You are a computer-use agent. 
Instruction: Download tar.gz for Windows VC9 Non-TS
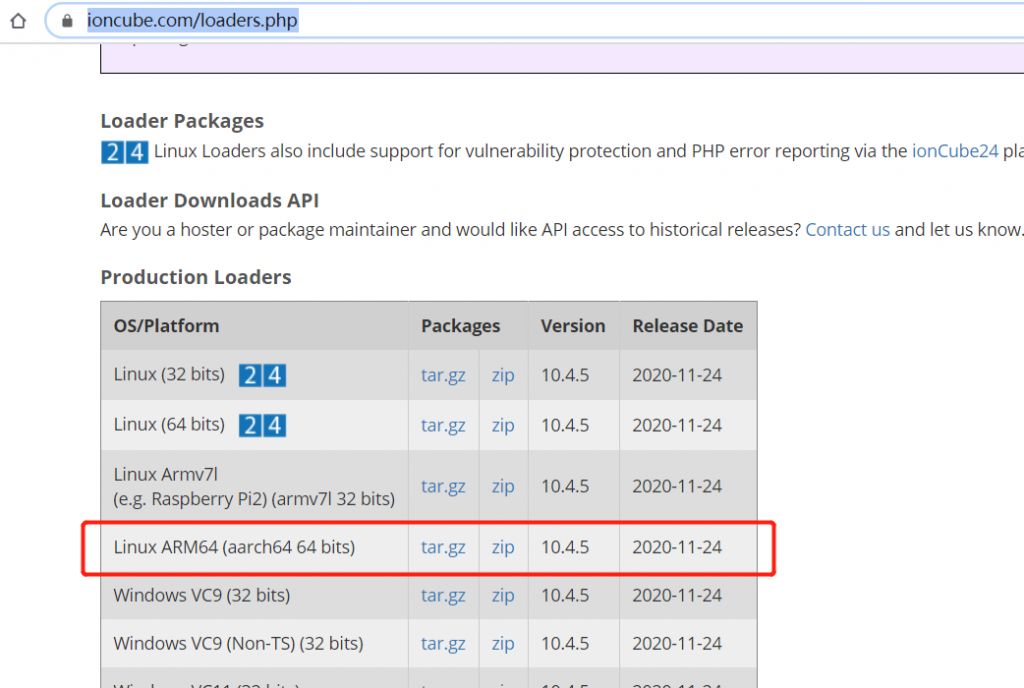click(443, 643)
